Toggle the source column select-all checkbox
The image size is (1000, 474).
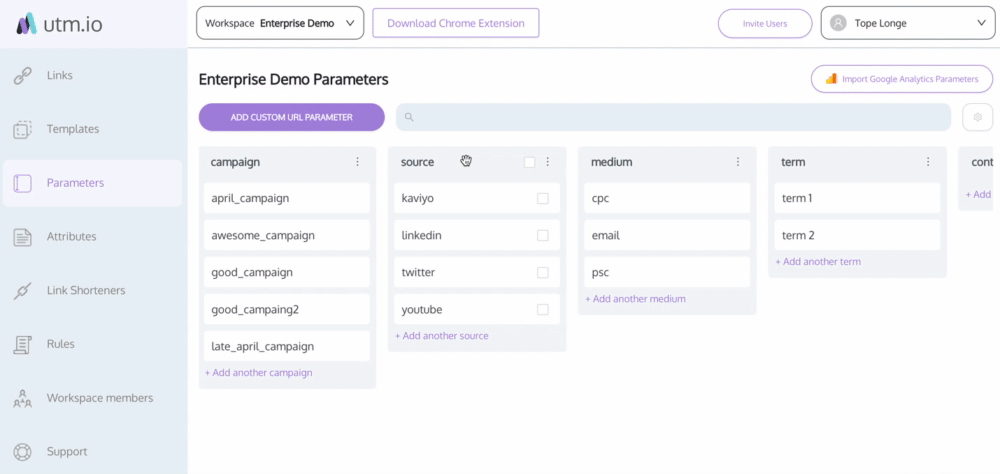529,162
